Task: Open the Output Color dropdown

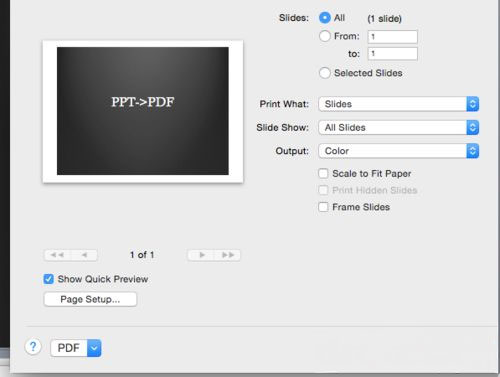Action: (x=399, y=151)
